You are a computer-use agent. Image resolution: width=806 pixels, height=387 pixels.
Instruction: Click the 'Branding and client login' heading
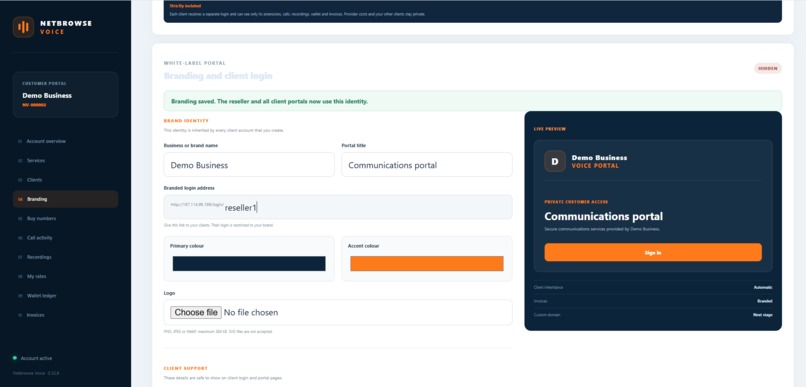pyautogui.click(x=218, y=76)
